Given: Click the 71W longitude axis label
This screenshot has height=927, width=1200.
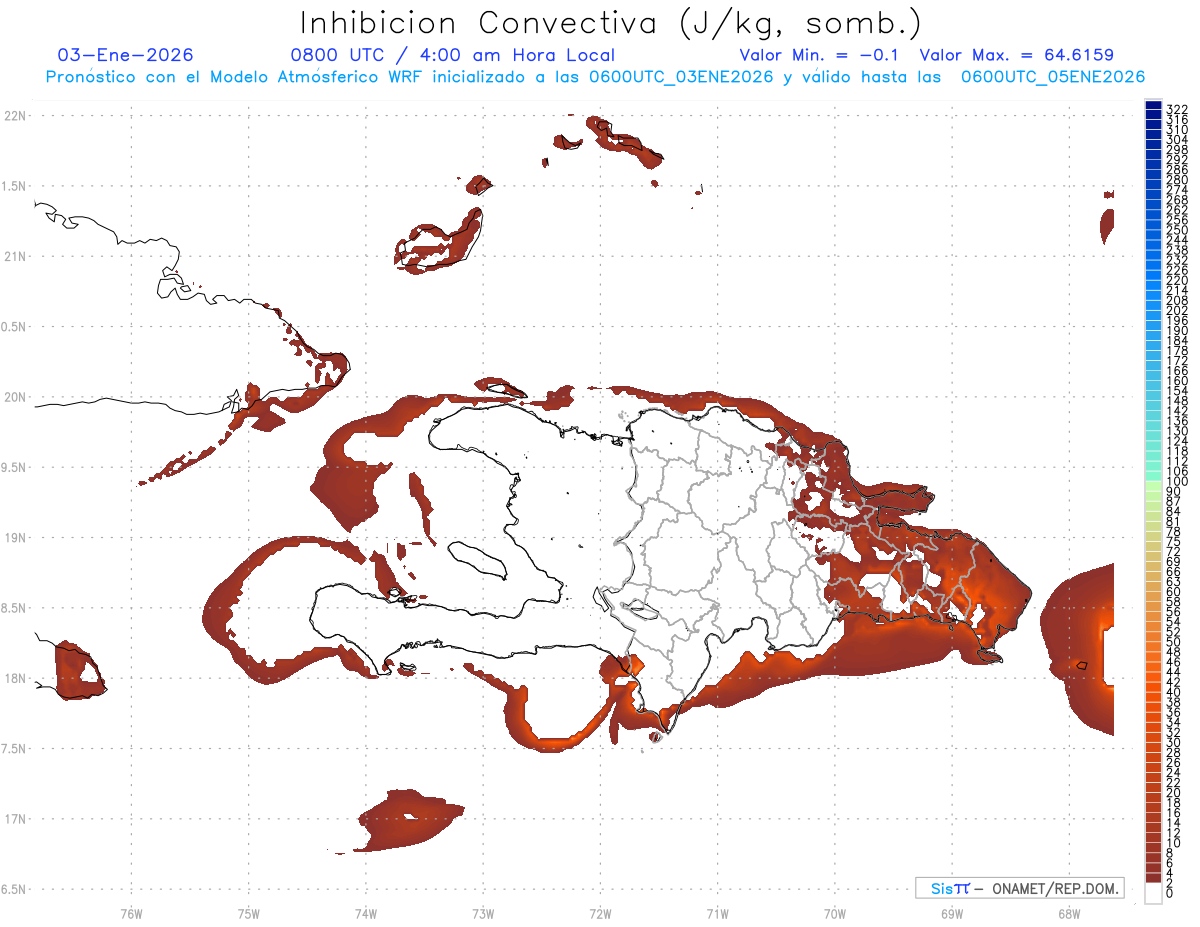Looking at the screenshot, I should coord(717,913).
